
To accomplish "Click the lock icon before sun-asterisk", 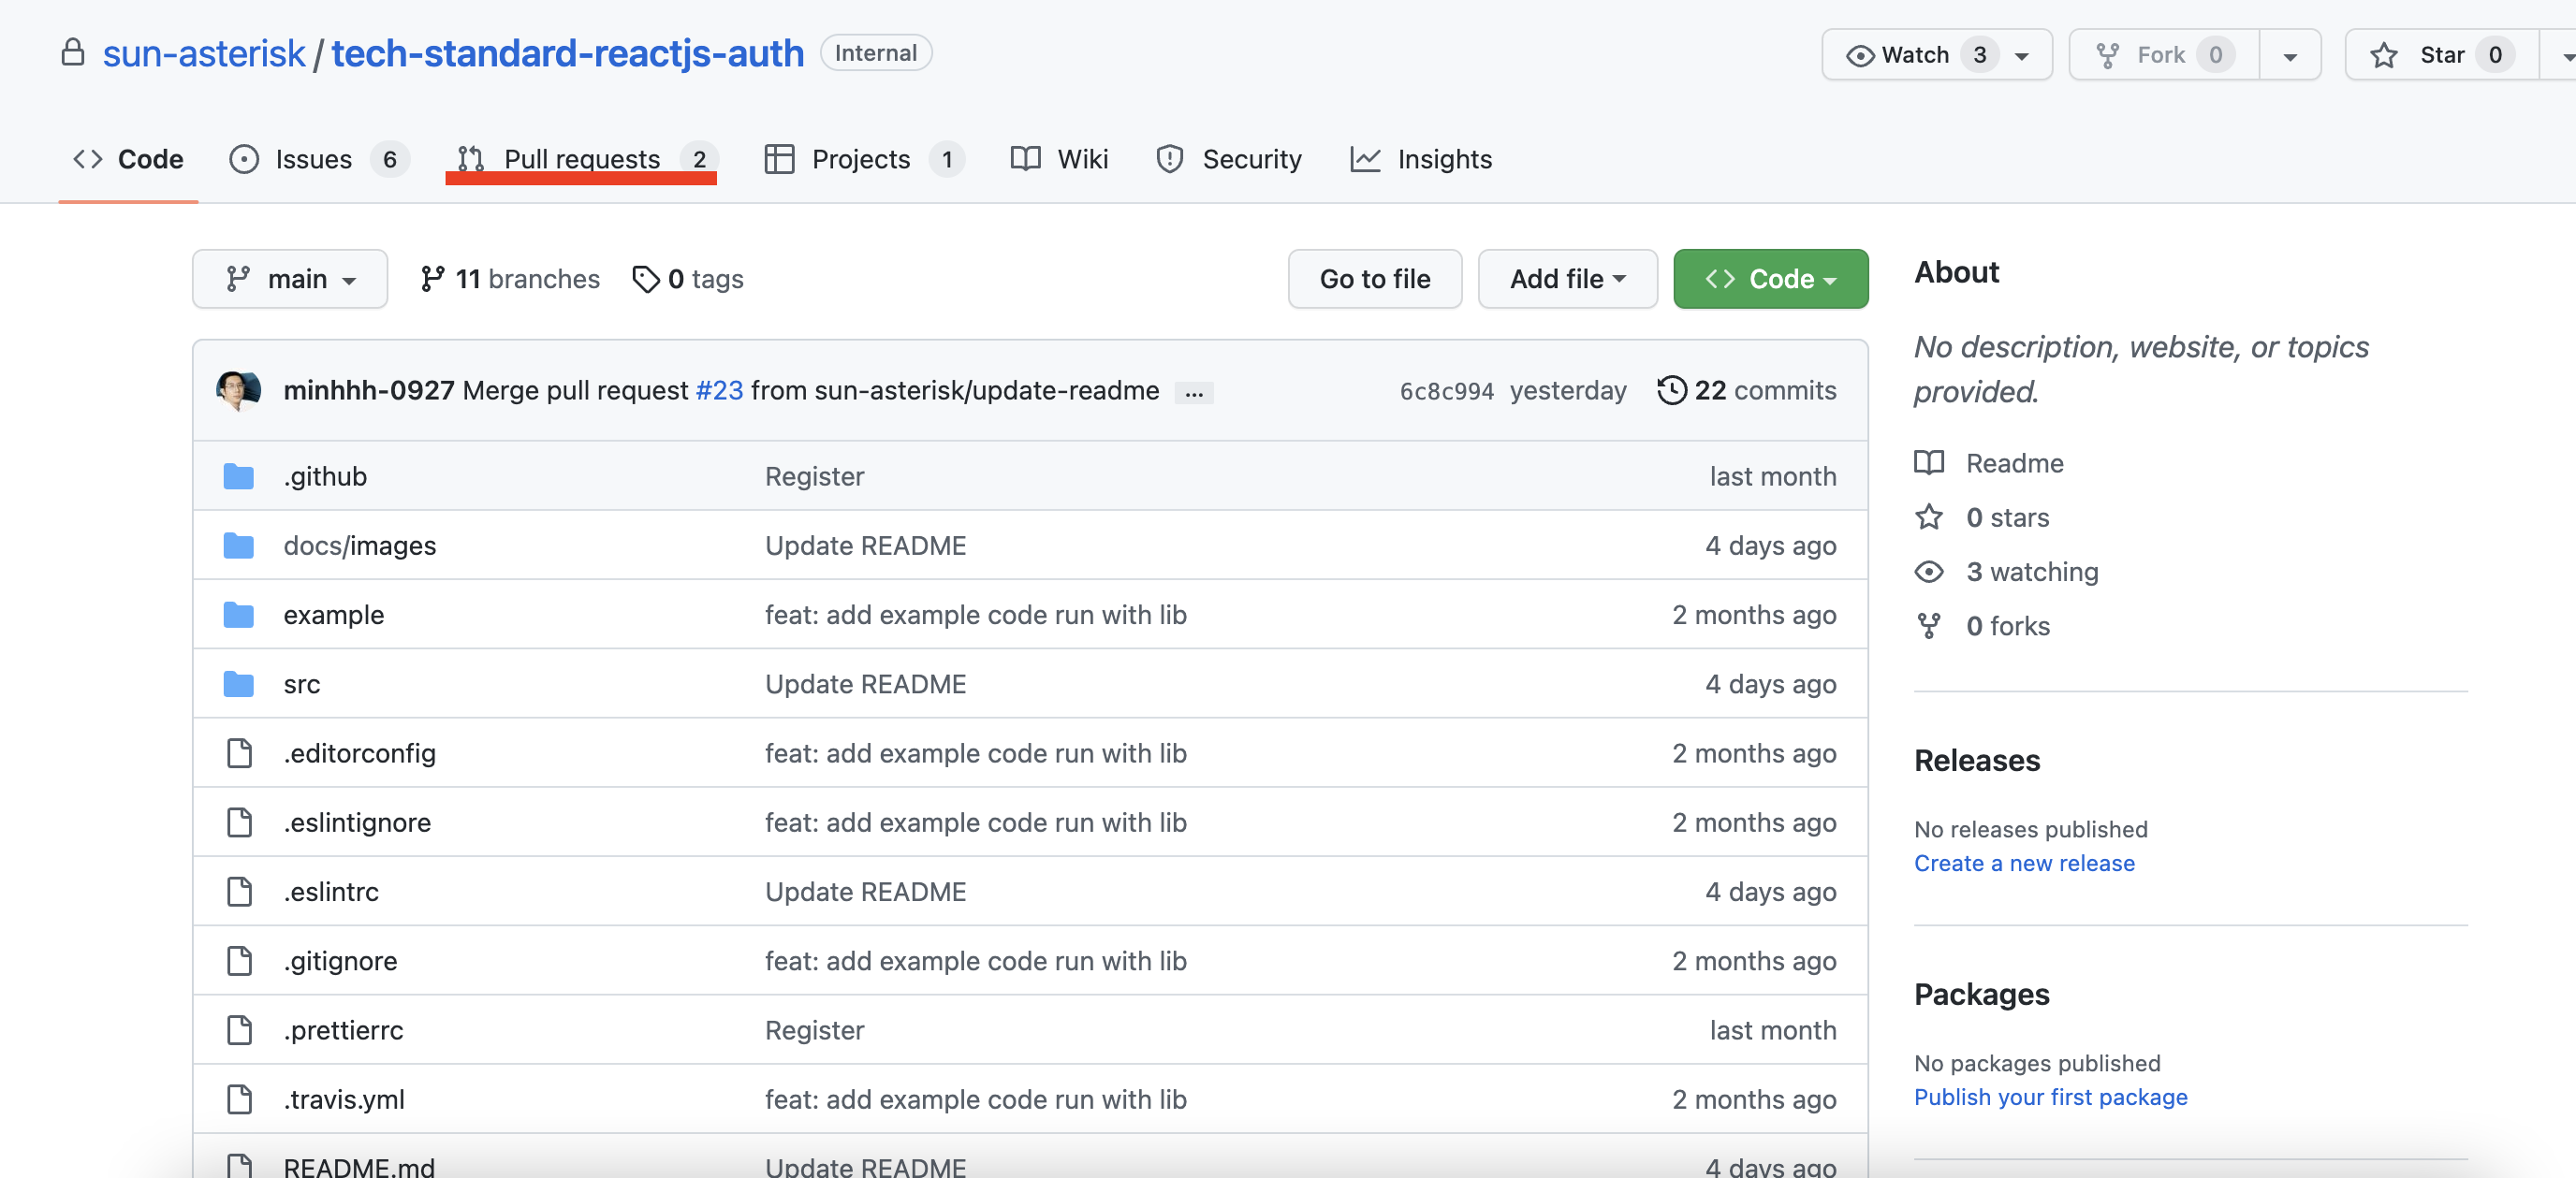I will (72, 52).
